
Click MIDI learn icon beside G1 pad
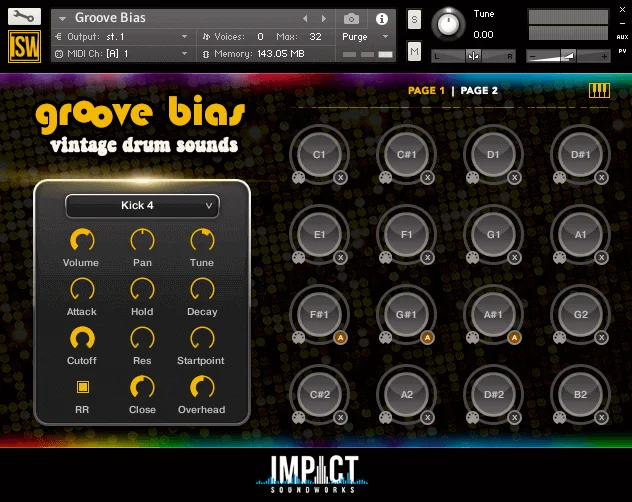tap(472, 258)
